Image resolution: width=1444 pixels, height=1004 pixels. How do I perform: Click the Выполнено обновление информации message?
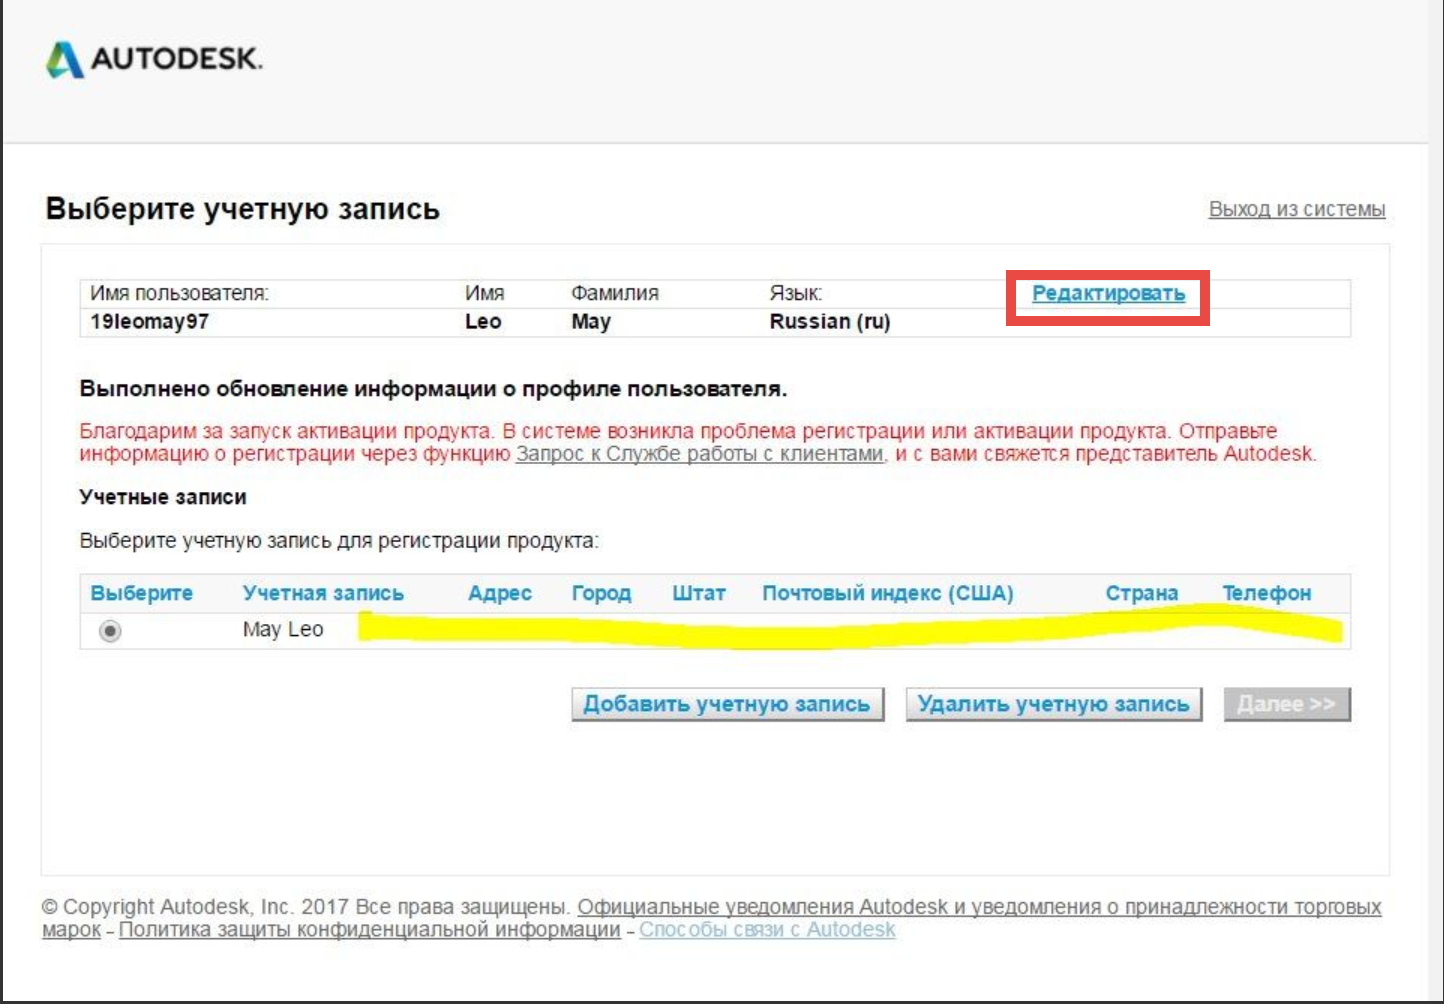click(433, 390)
